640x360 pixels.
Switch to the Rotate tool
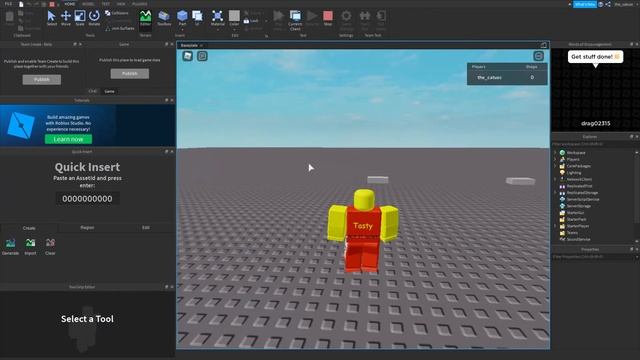(94, 18)
